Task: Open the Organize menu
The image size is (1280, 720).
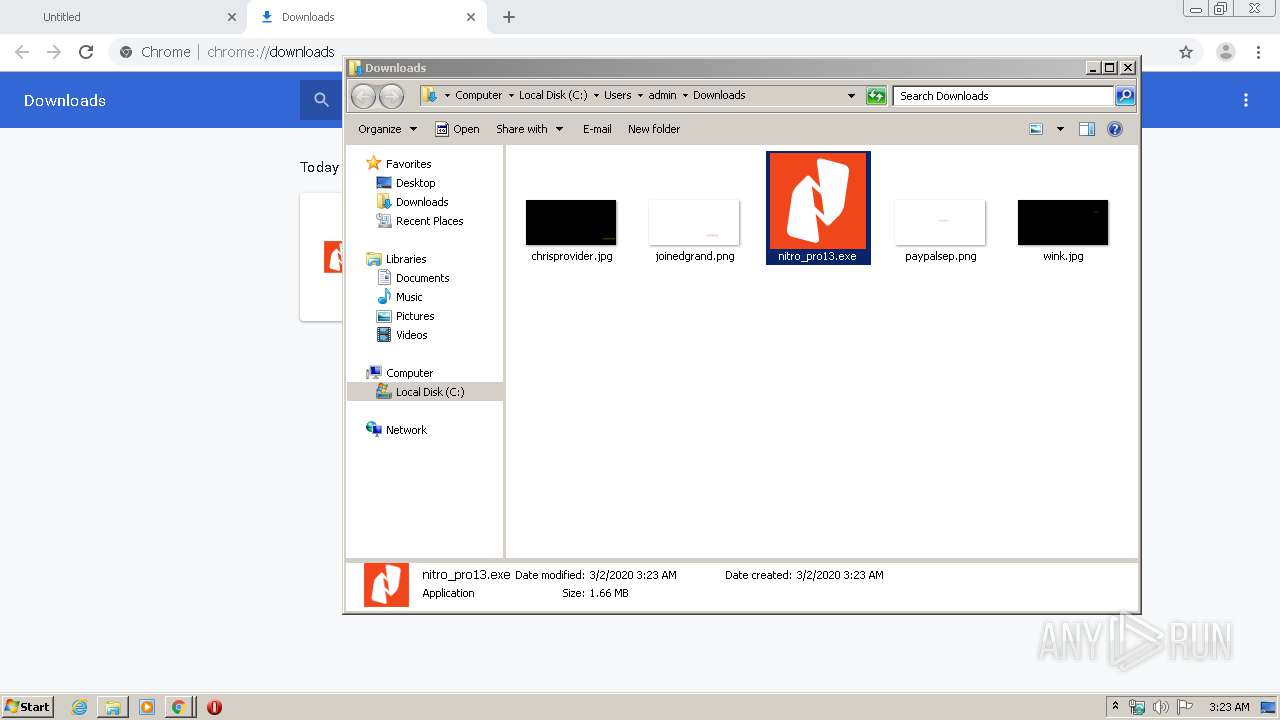Action: 387,129
